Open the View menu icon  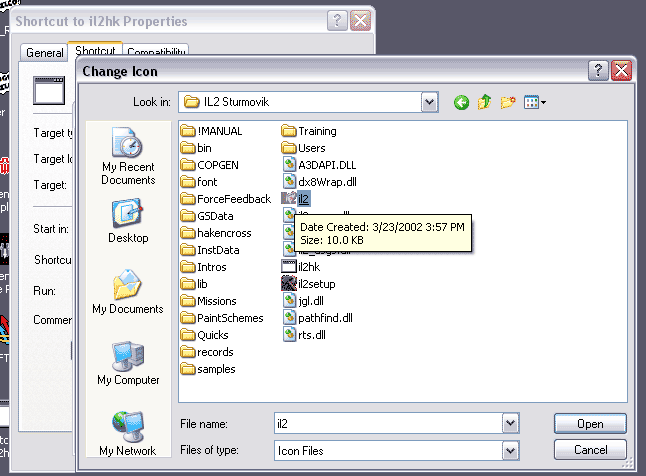coord(535,102)
